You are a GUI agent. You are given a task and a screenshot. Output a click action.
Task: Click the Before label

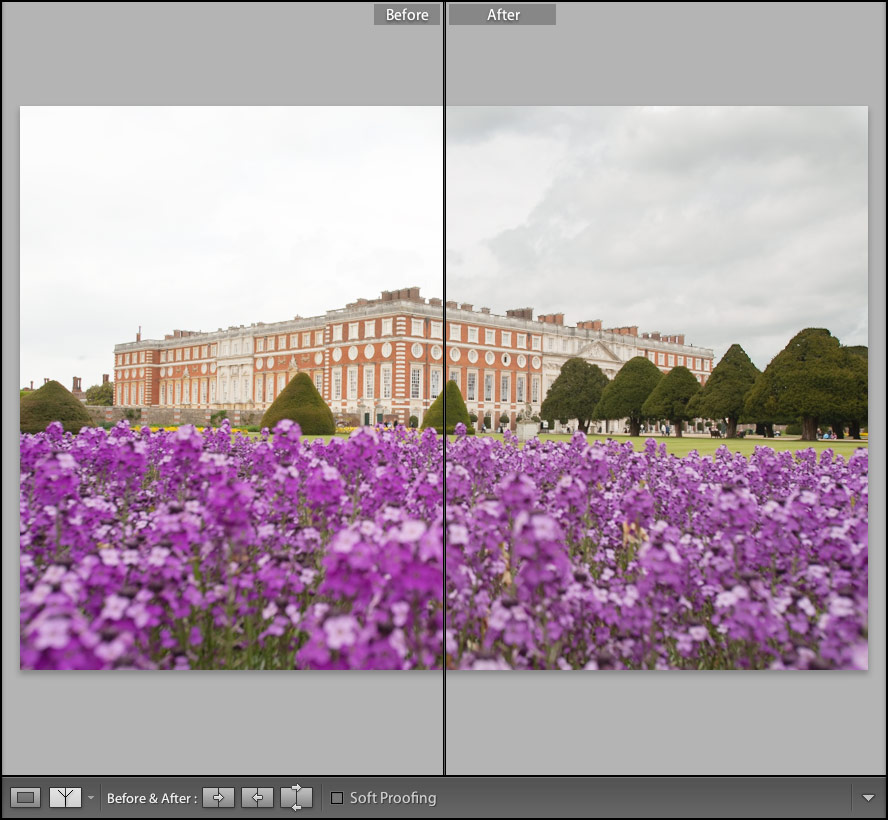[x=406, y=14]
